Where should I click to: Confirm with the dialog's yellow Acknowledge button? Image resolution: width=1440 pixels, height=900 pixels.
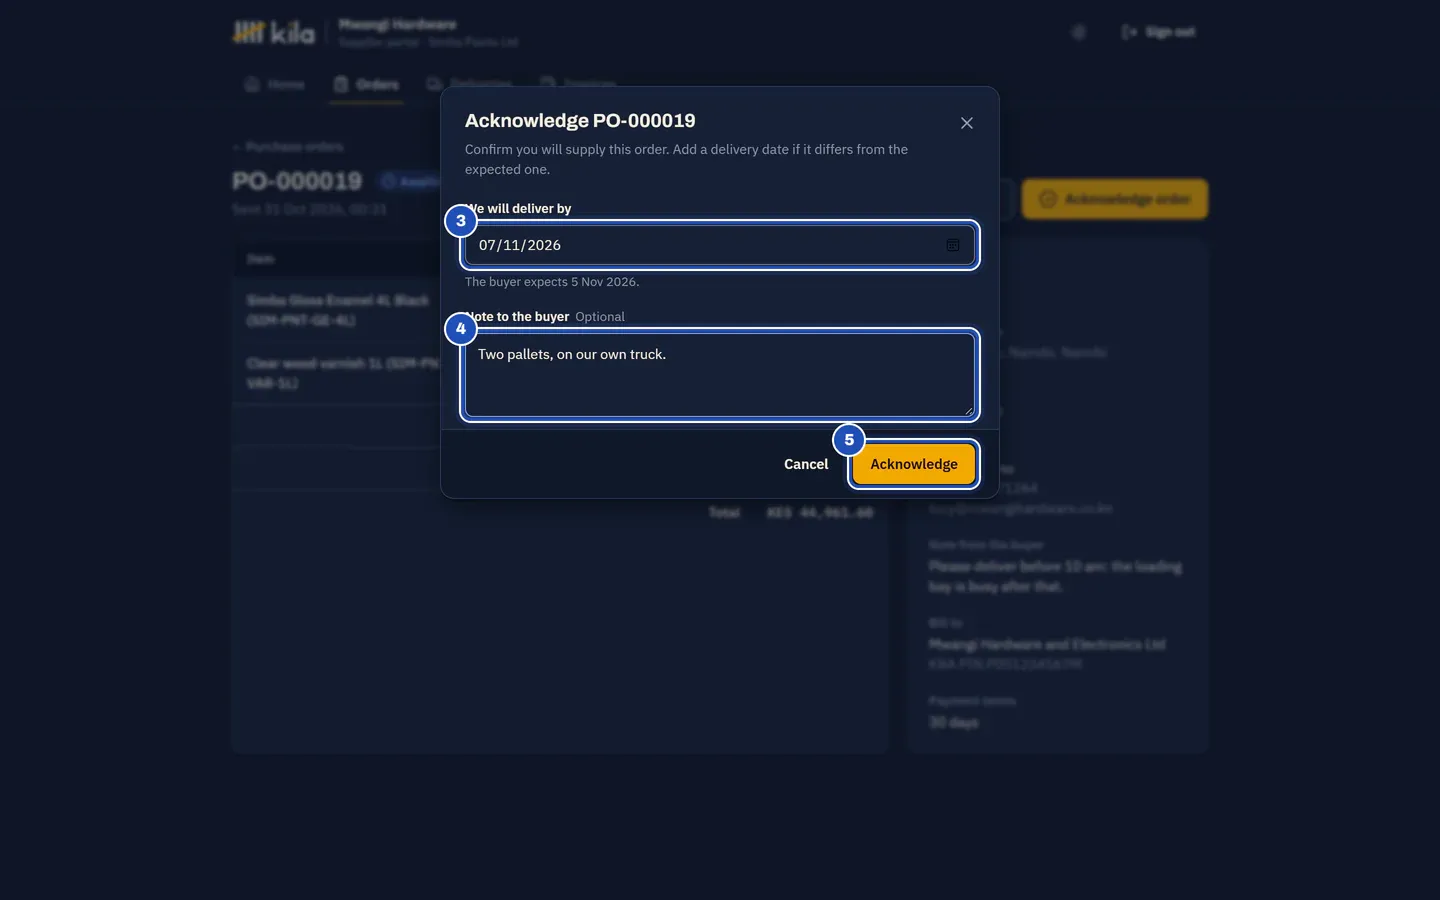pyautogui.click(x=914, y=464)
